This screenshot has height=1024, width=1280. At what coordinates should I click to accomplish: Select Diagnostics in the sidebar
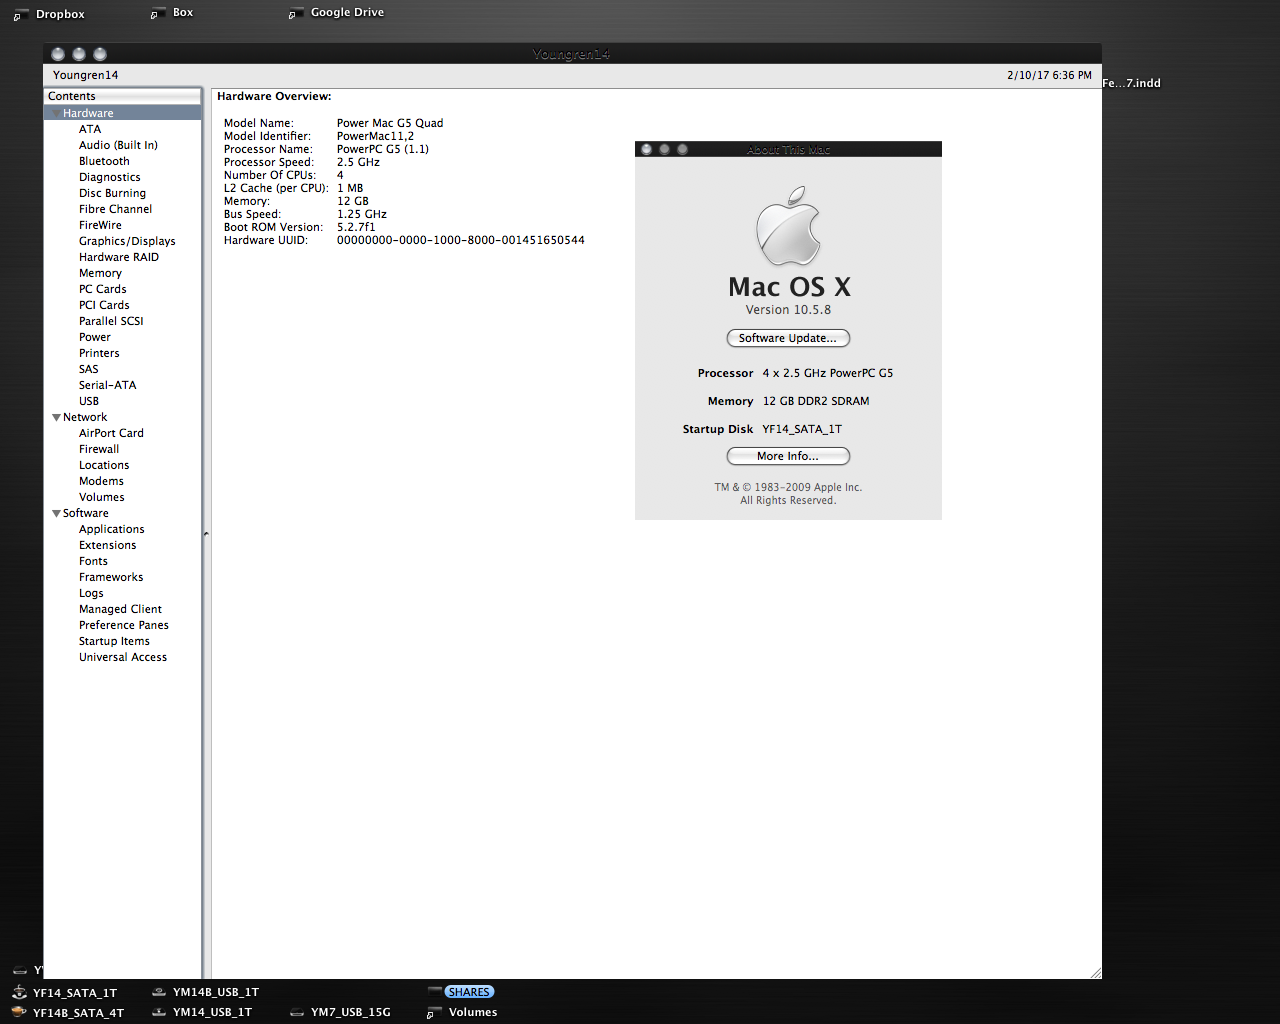point(110,177)
